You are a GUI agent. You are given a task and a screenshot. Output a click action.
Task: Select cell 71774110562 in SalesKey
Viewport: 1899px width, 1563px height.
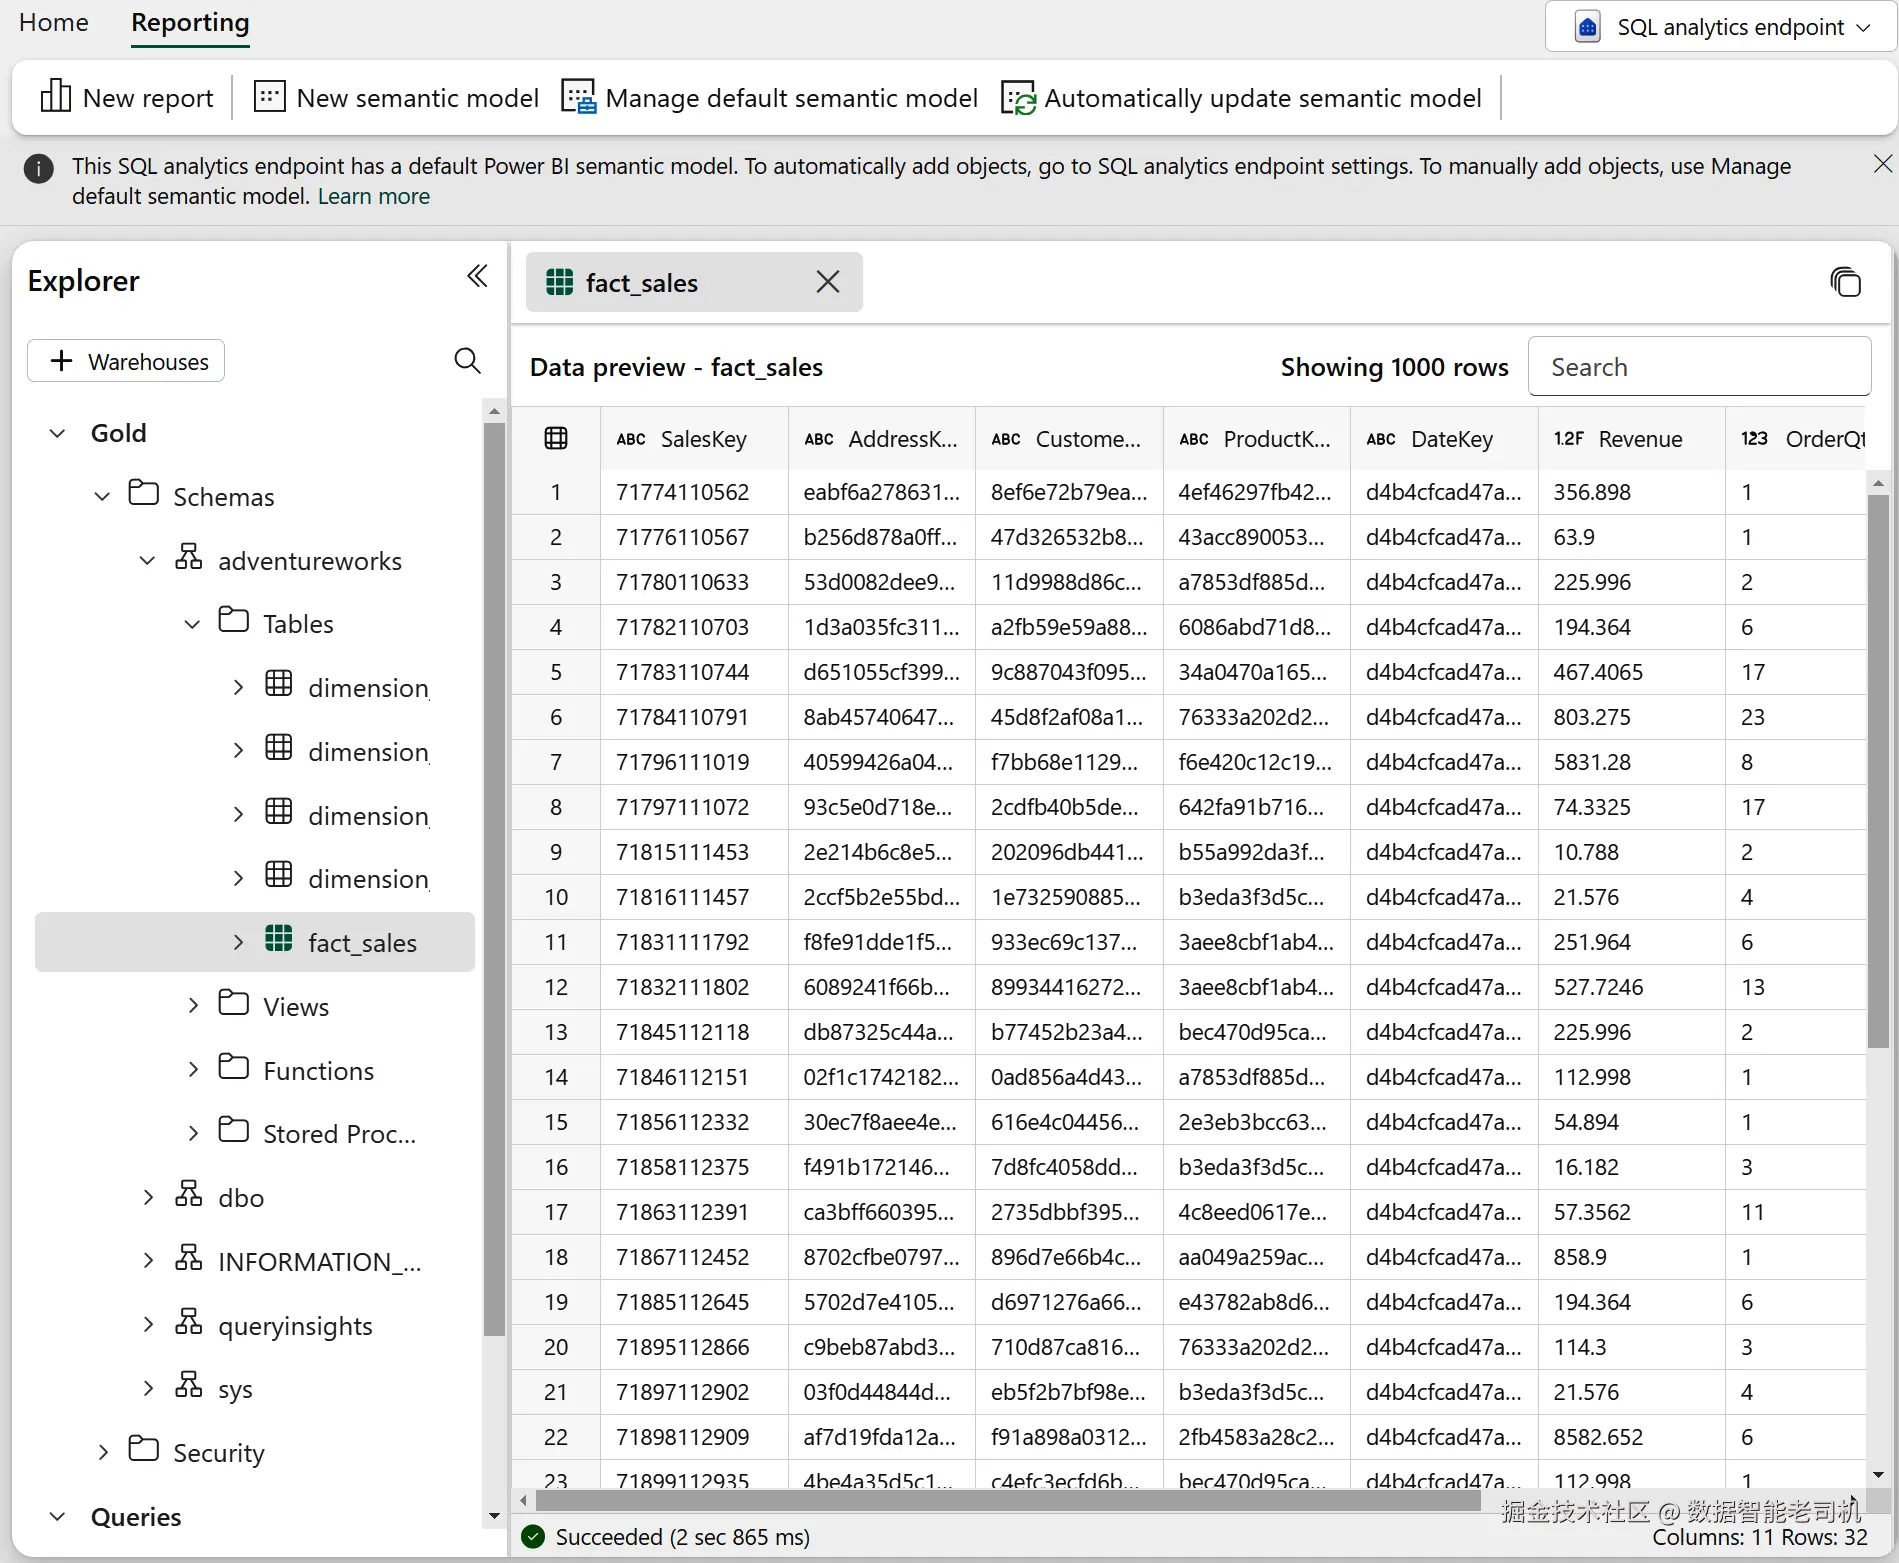[x=694, y=492]
